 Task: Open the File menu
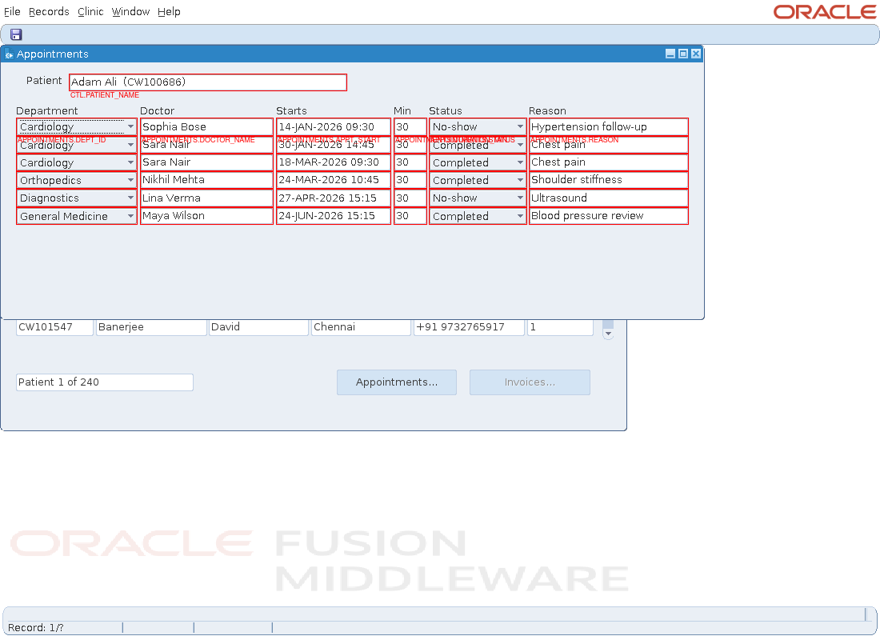(12, 12)
